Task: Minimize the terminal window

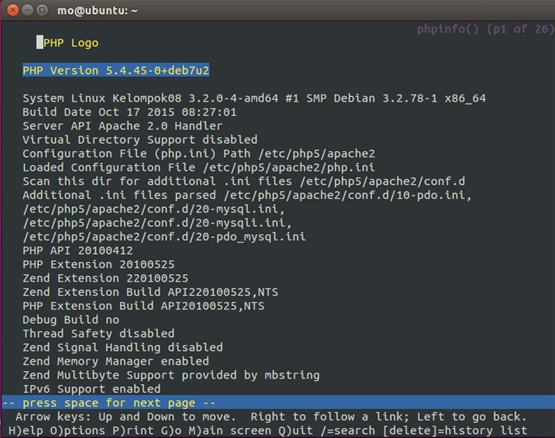Action: pyautogui.click(x=27, y=10)
